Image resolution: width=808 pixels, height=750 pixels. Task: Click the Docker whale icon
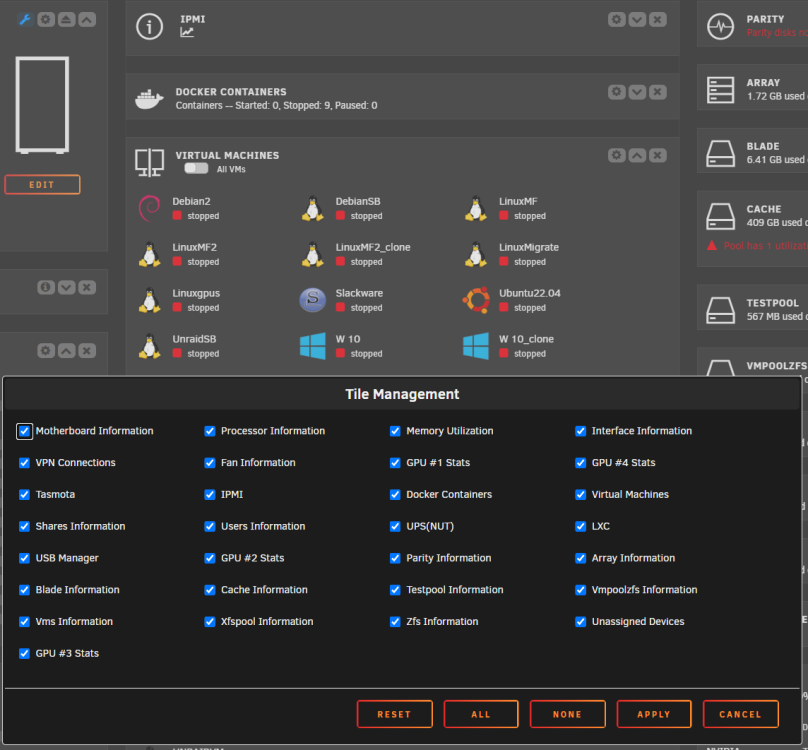[149, 99]
